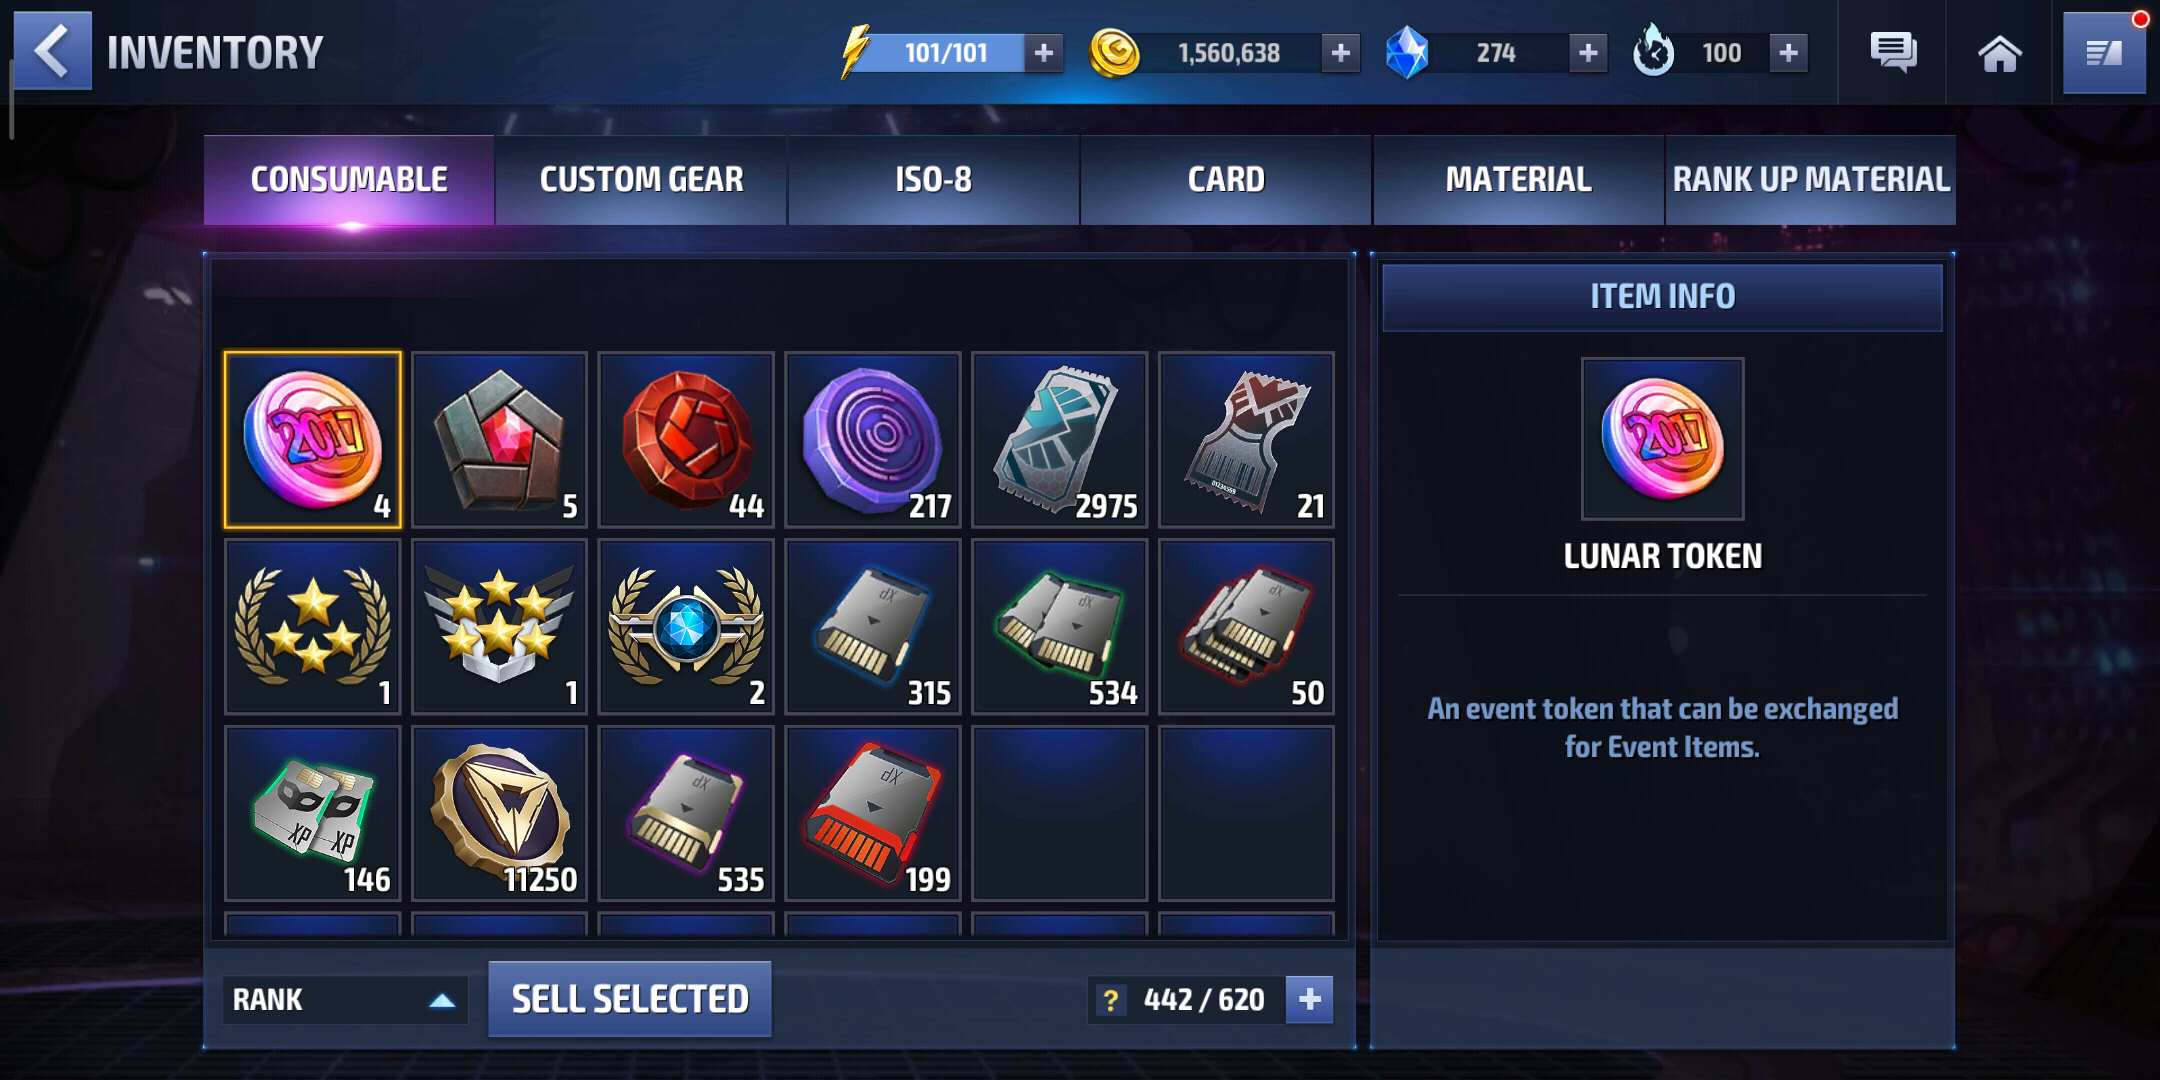The image size is (2160, 1080).
Task: Buy crystals with the plus next to 274
Action: pyautogui.click(x=1588, y=53)
